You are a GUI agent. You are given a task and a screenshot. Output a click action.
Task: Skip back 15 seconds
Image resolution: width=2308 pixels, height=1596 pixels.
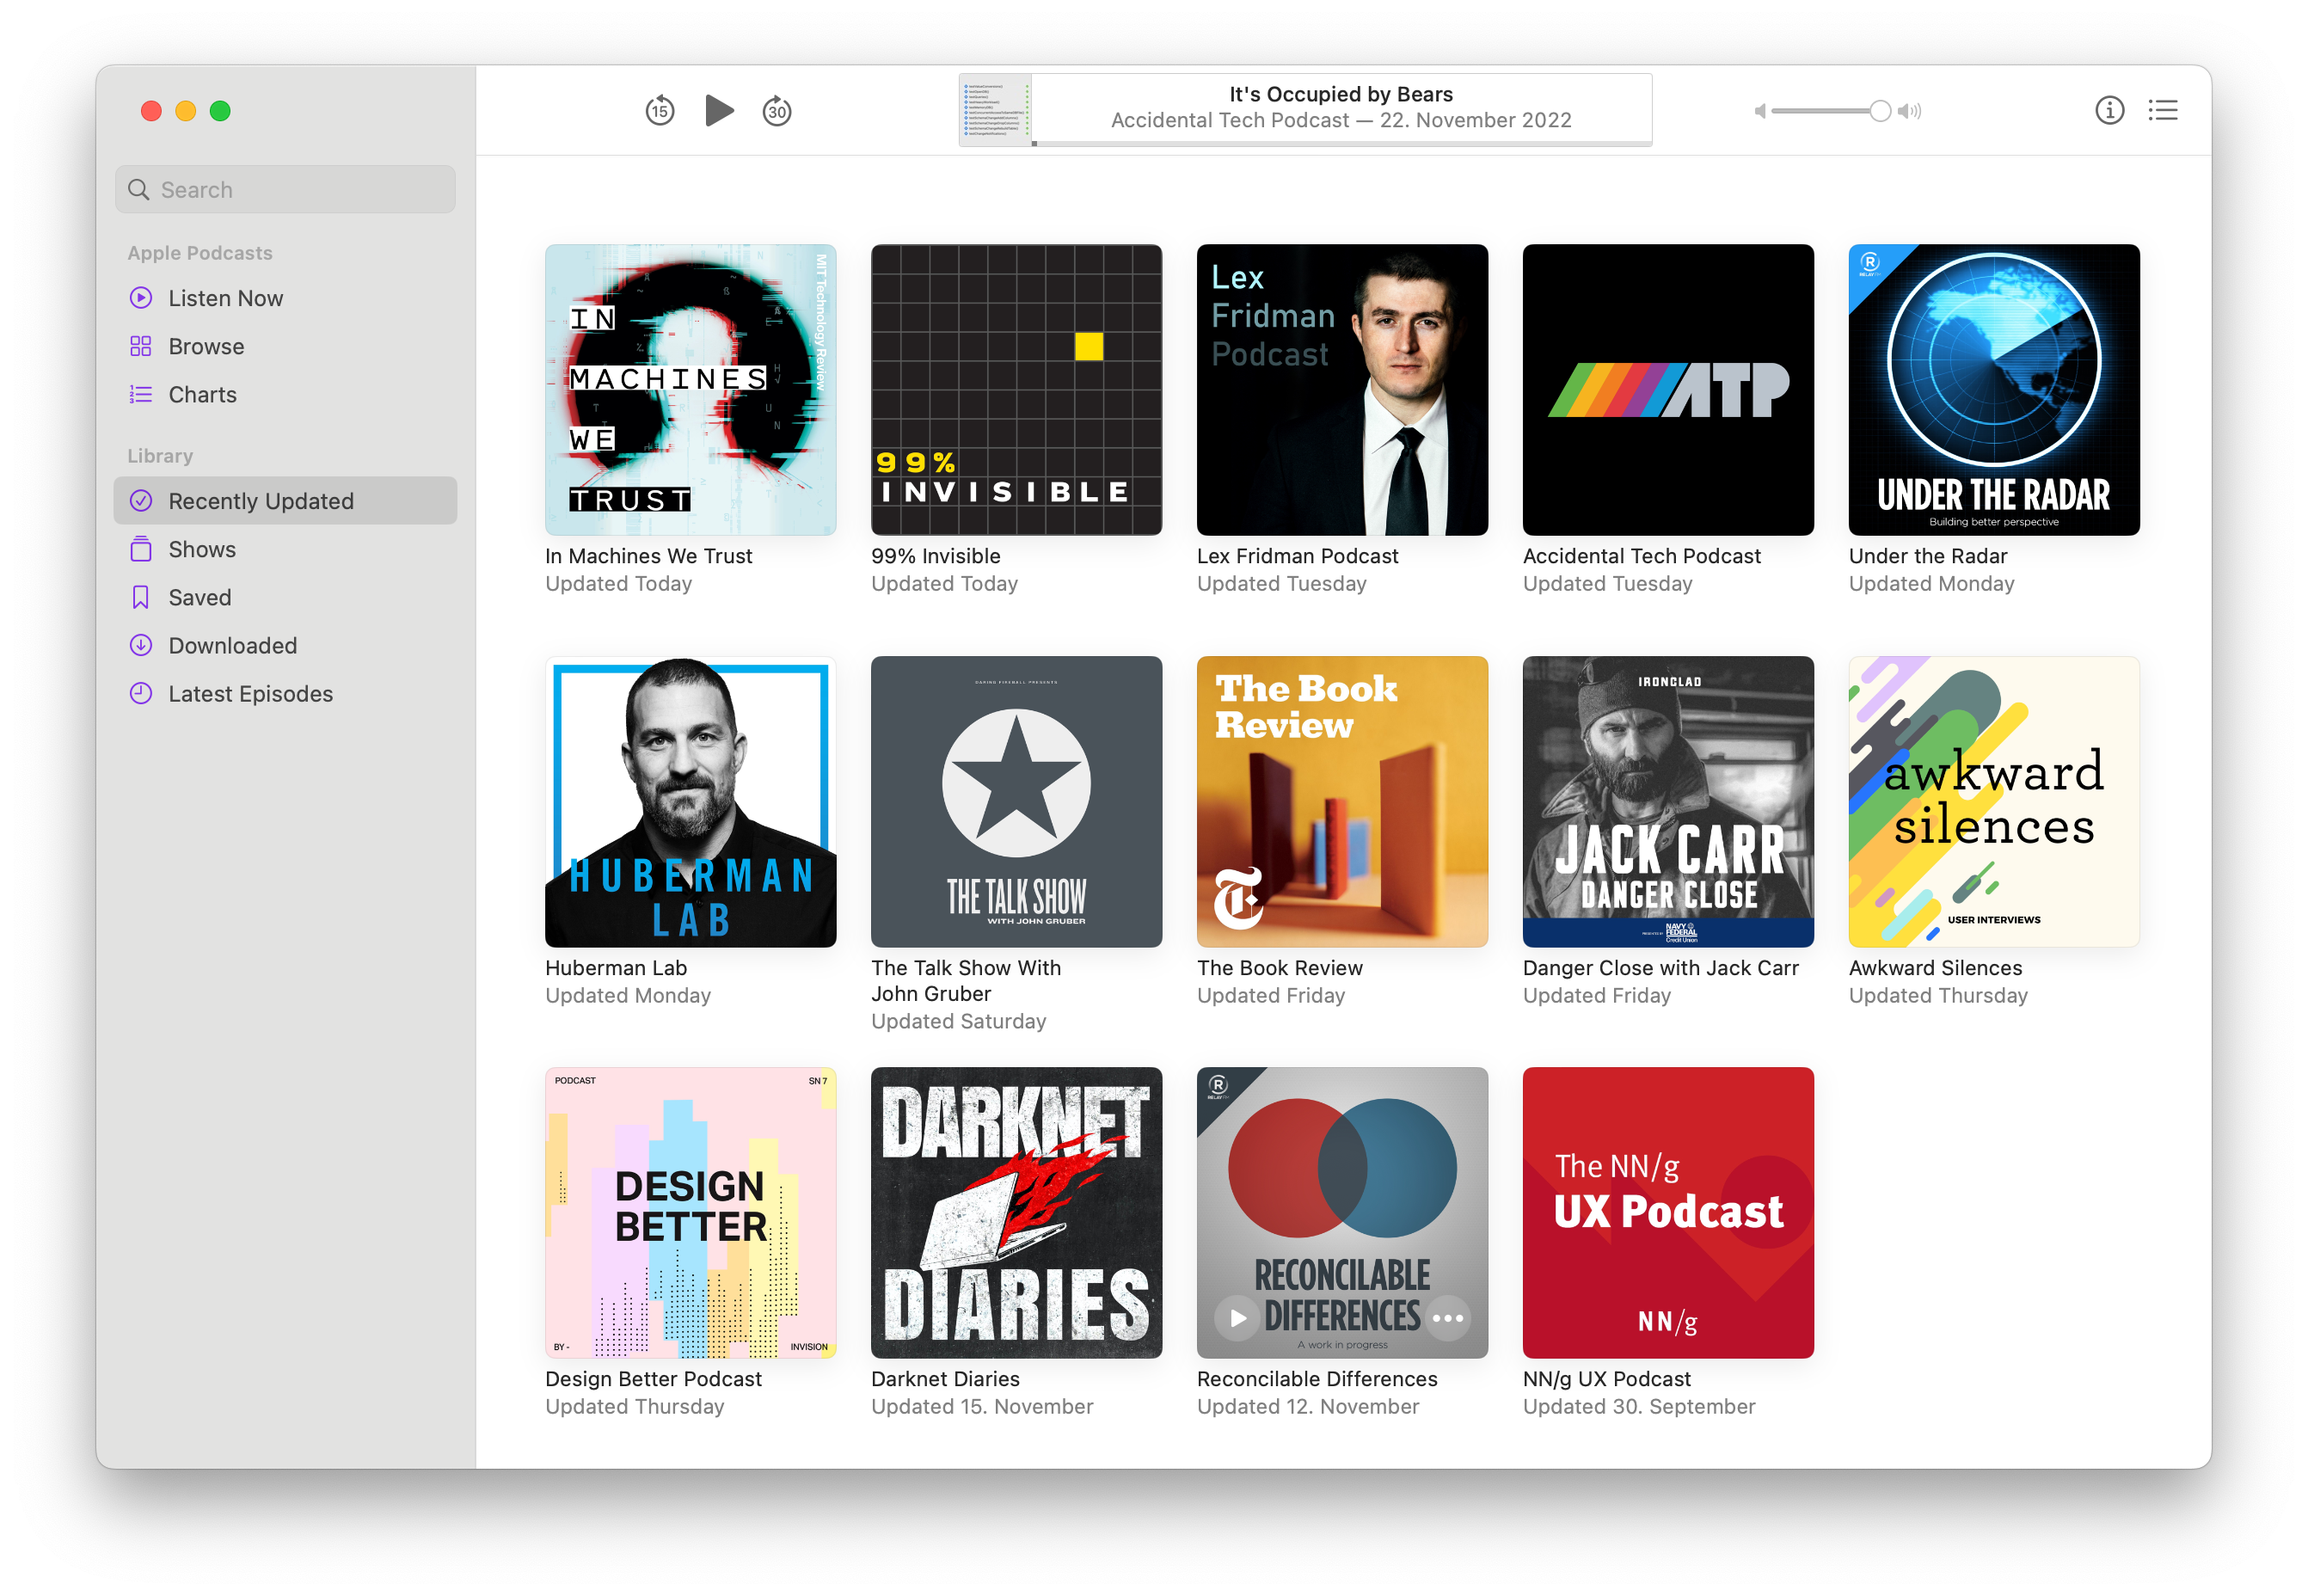tap(659, 110)
